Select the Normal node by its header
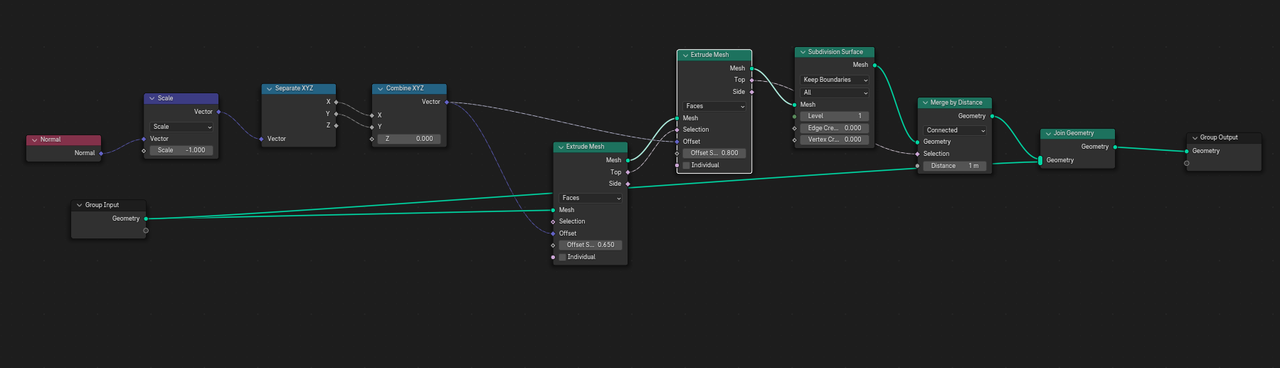The height and width of the screenshot is (368, 1280). pyautogui.click(x=63, y=140)
